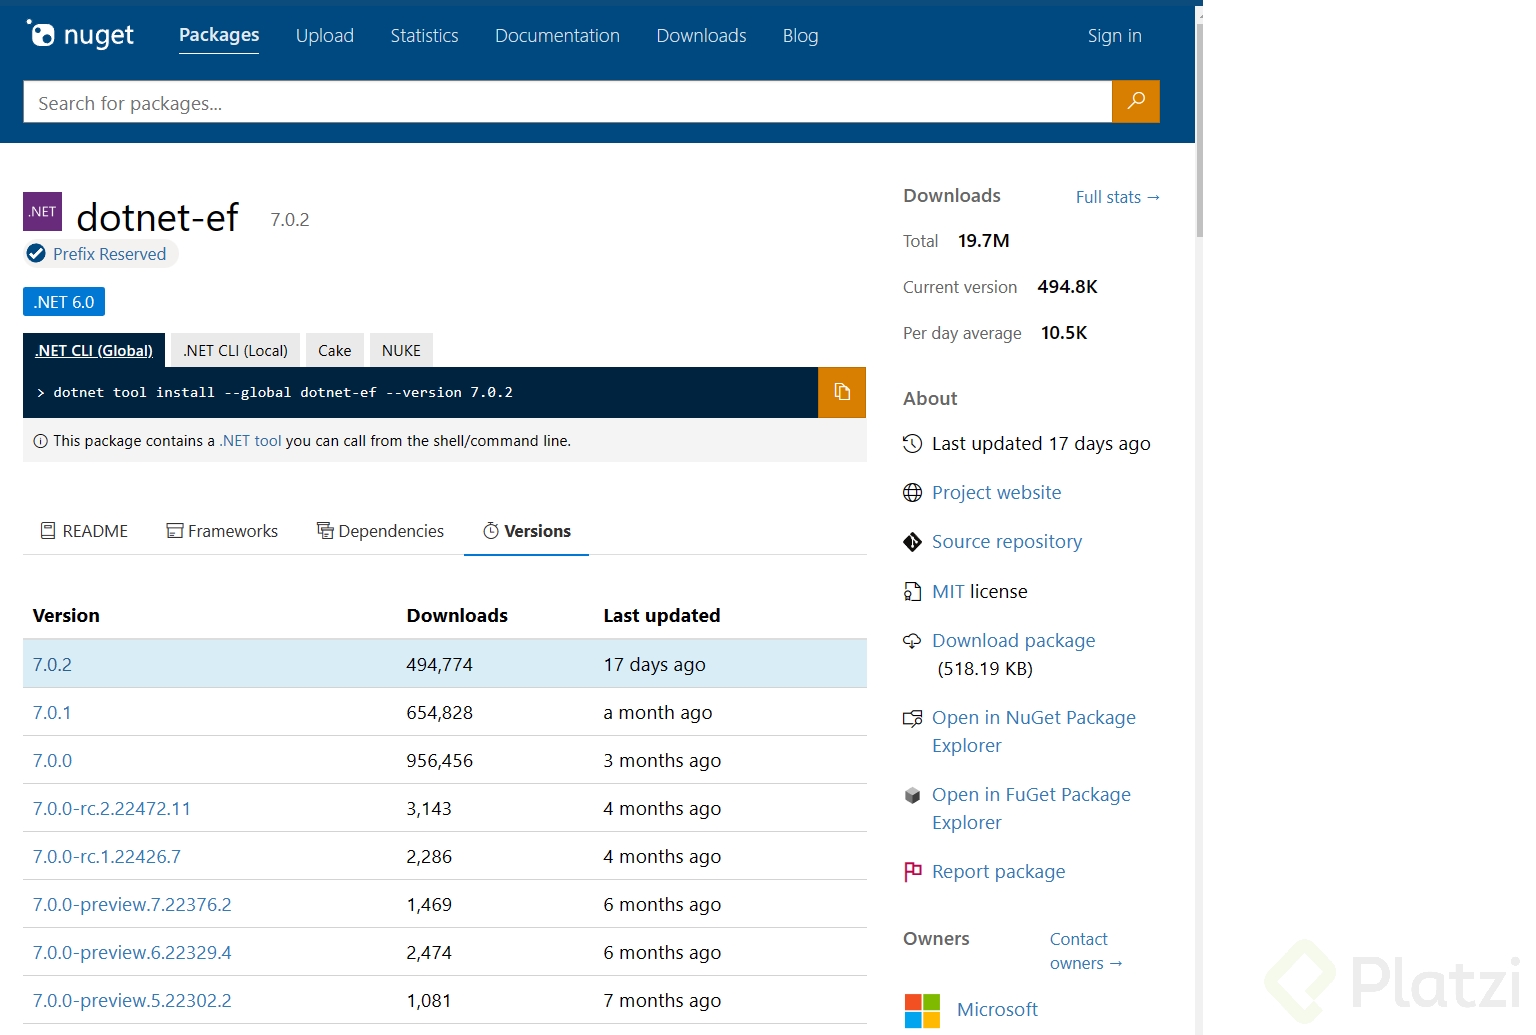Switch to the .NET CLI (Local) tab

click(x=235, y=350)
